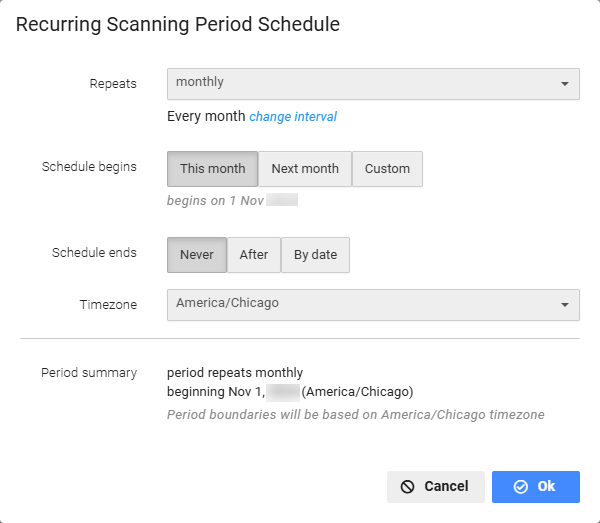Viewport: 600px width, 523px height.
Task: Open the Repeats 'monthly' dropdown
Action: (x=360, y=83)
